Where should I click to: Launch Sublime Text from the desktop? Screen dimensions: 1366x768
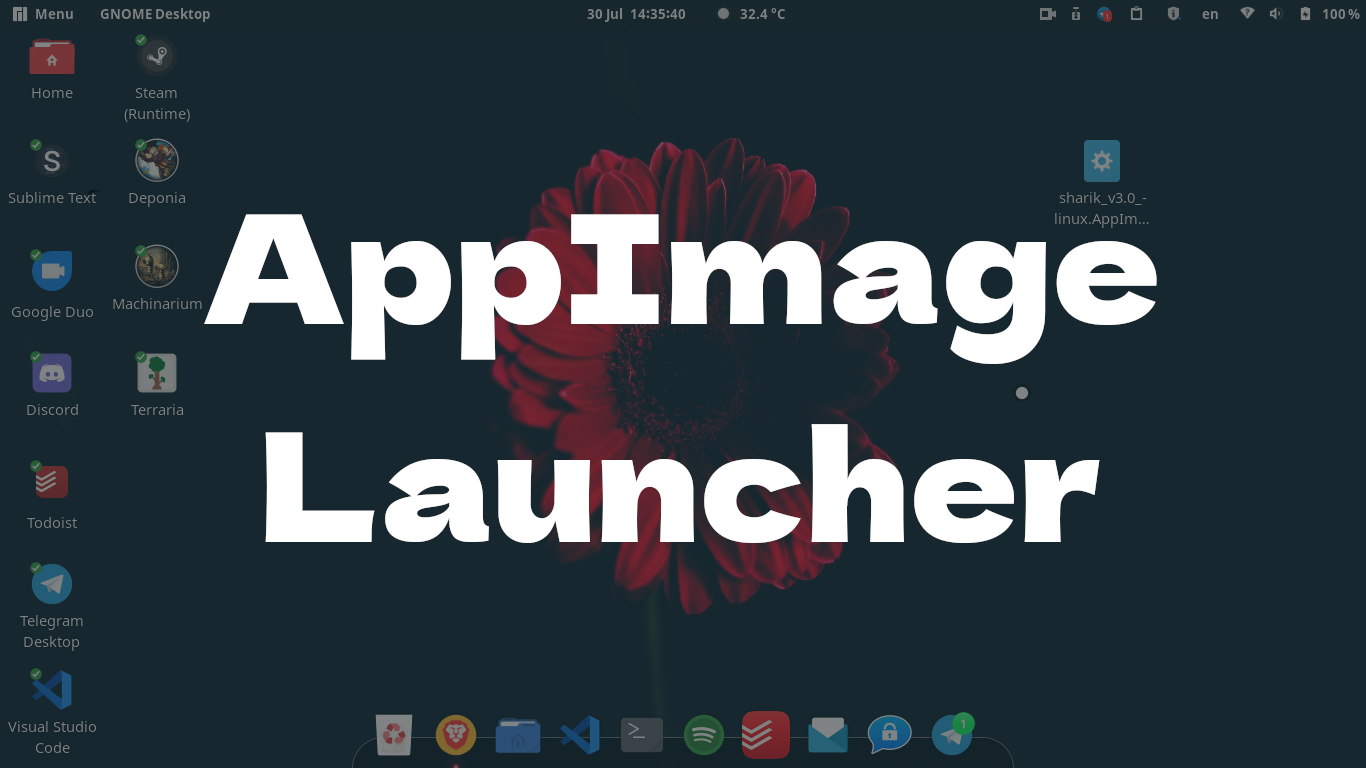(52, 161)
